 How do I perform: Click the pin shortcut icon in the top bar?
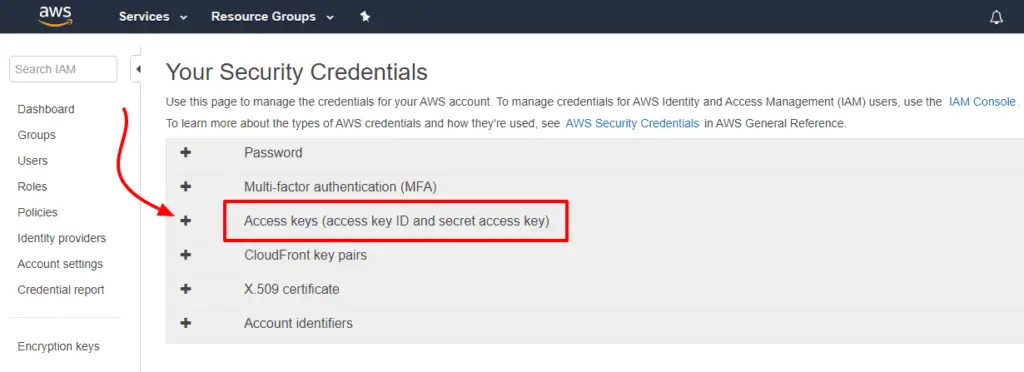365,17
